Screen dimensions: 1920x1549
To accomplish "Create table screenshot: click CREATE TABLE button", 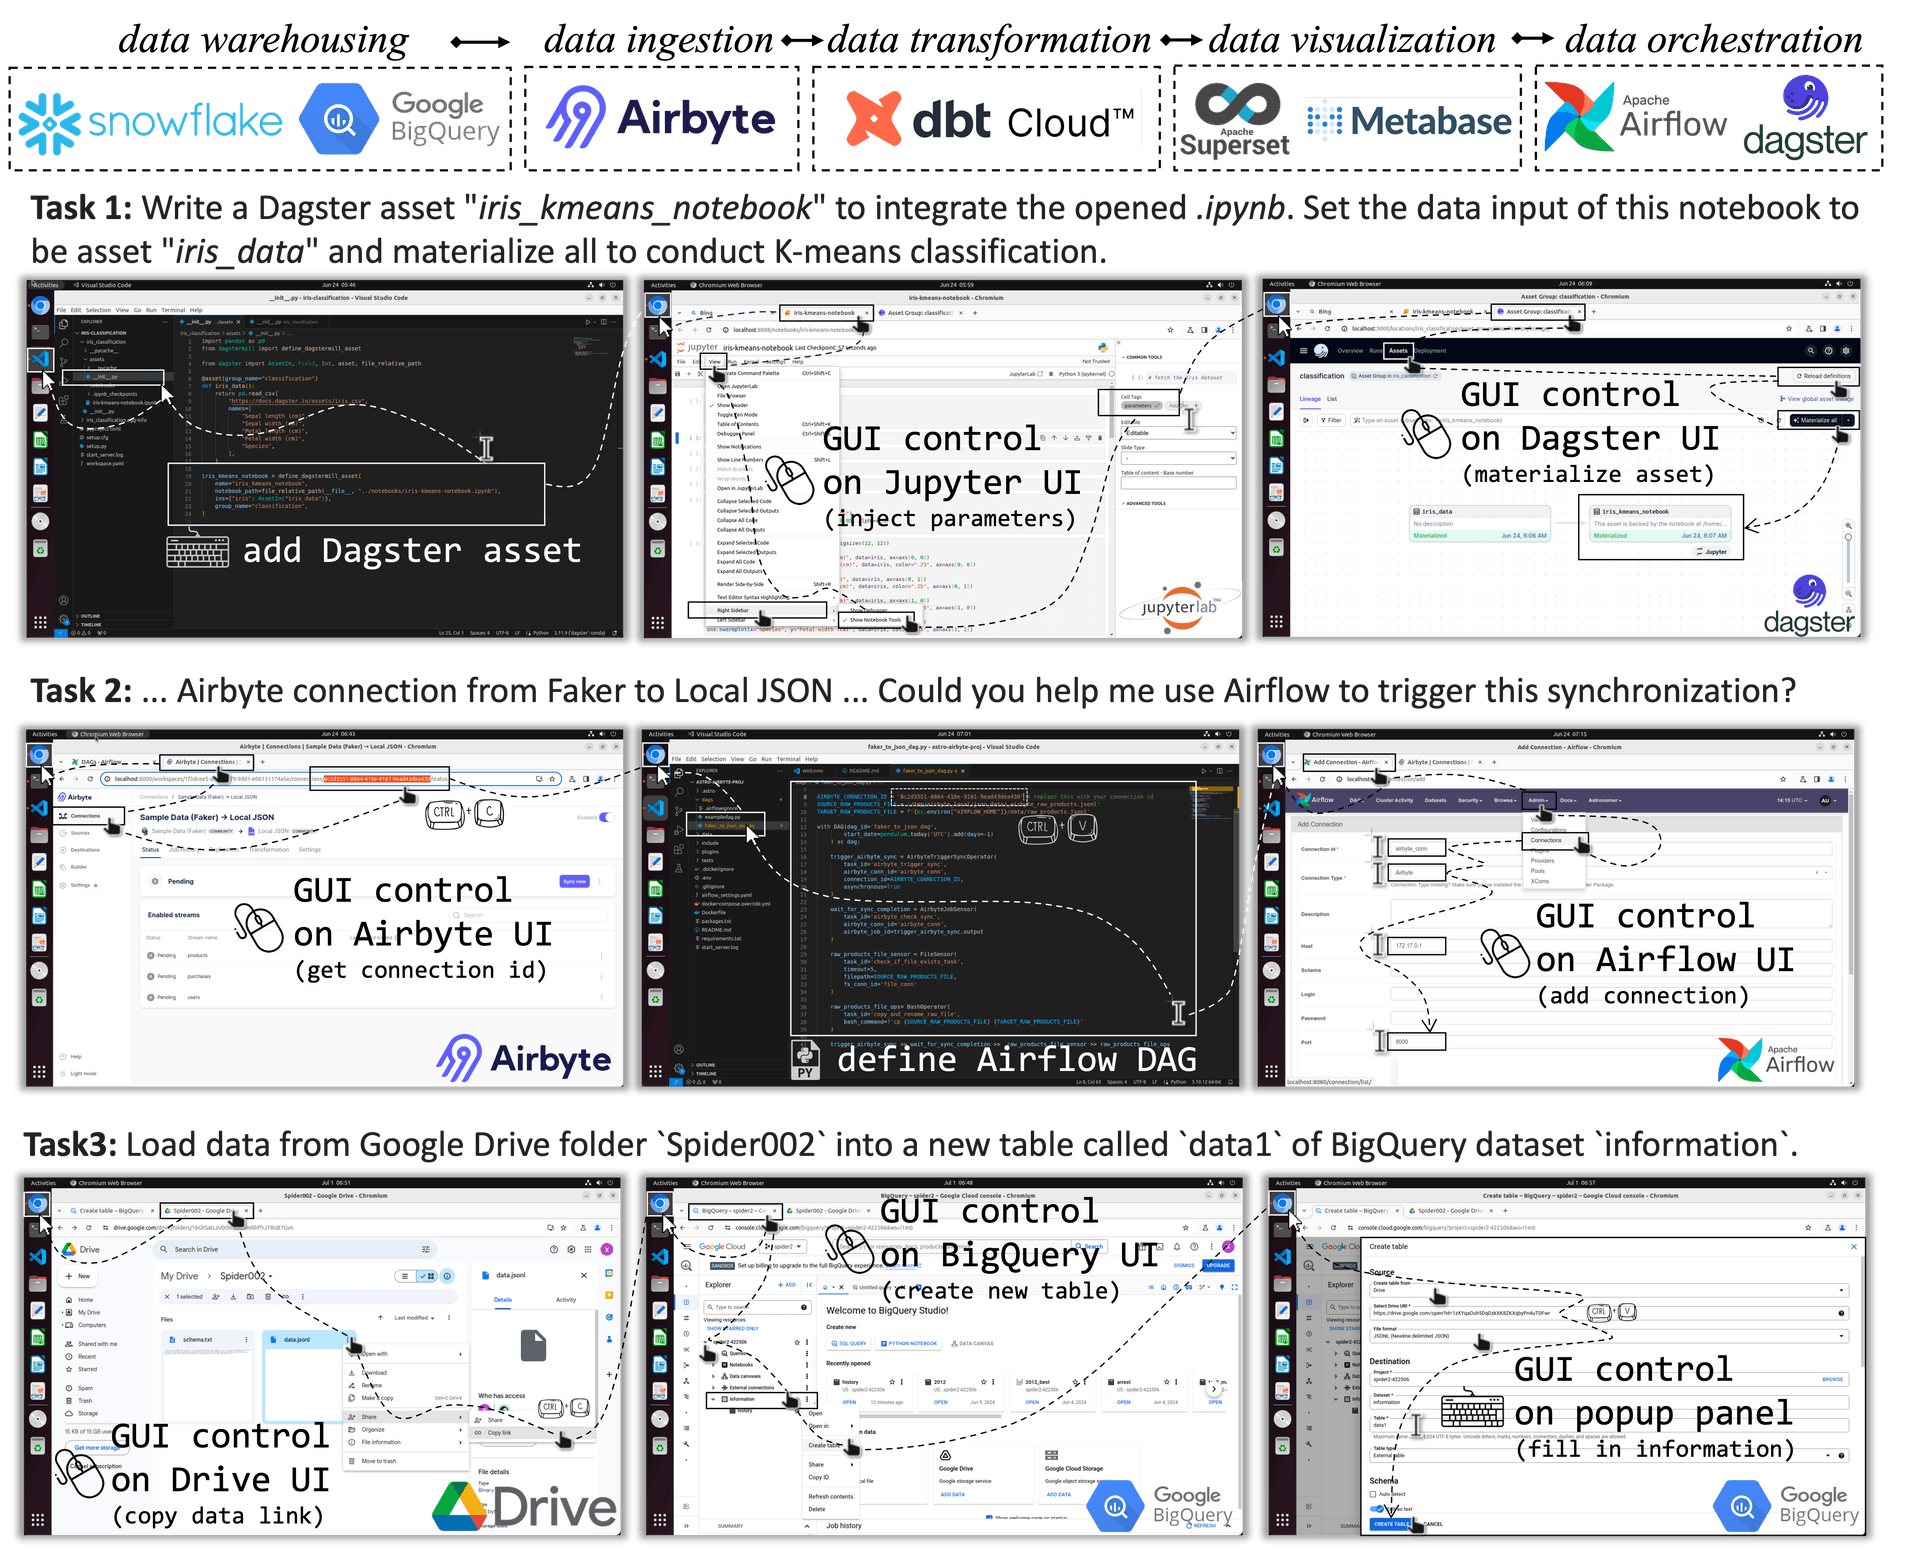I will pos(1390,1524).
